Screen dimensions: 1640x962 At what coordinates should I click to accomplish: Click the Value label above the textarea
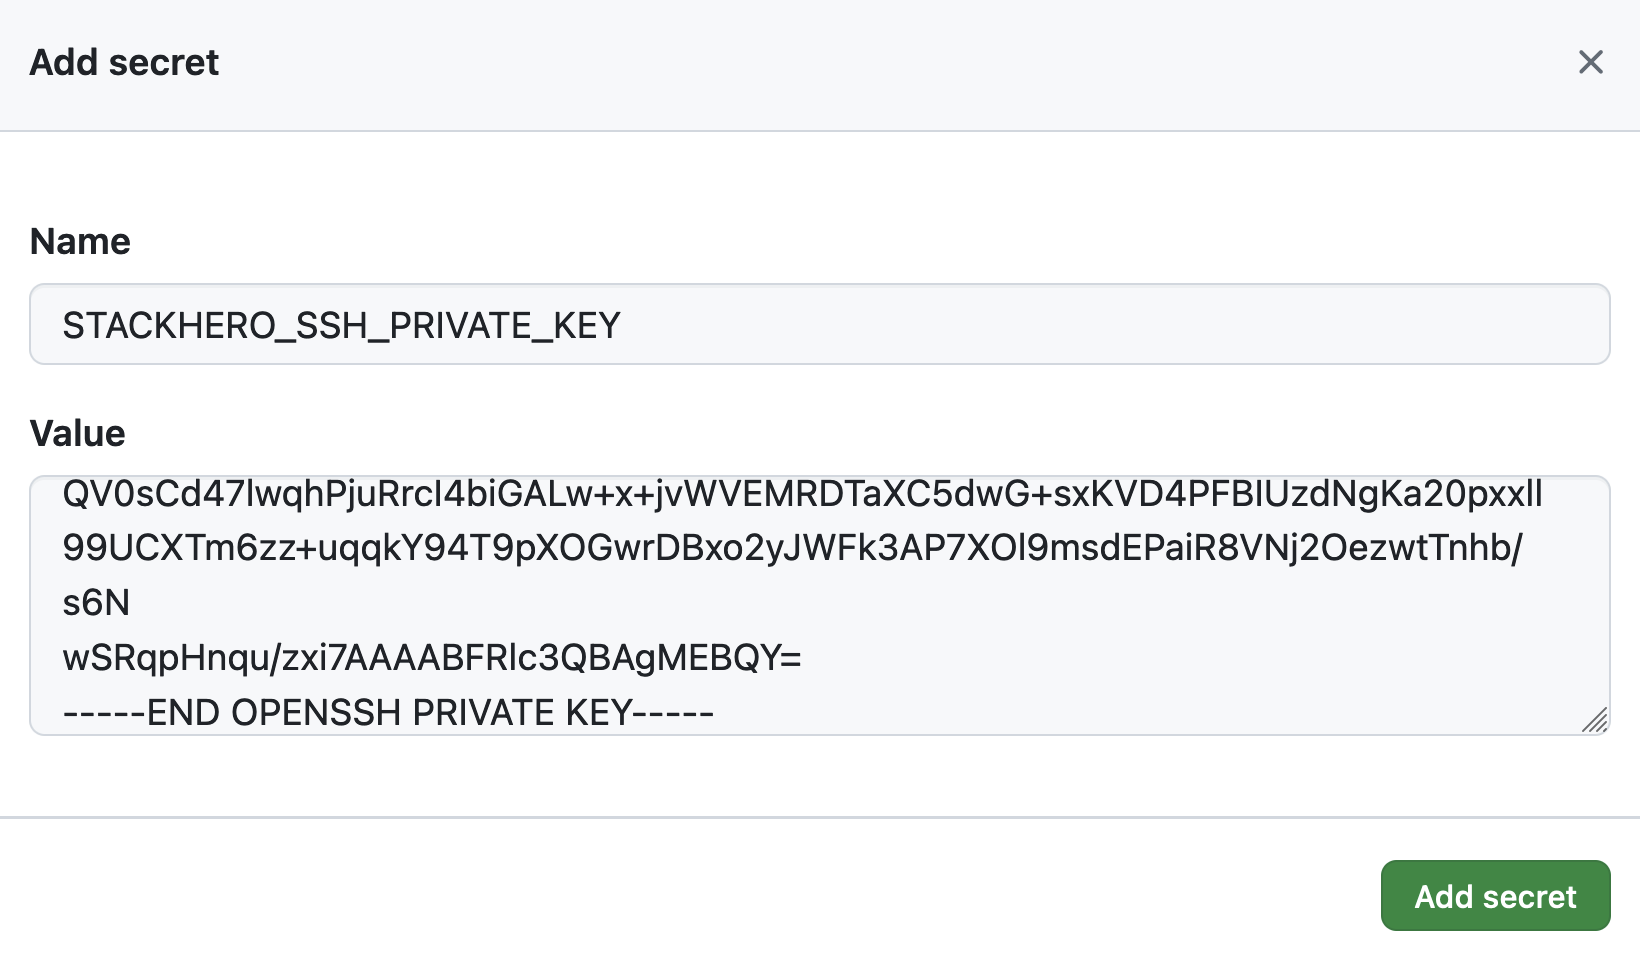77,433
